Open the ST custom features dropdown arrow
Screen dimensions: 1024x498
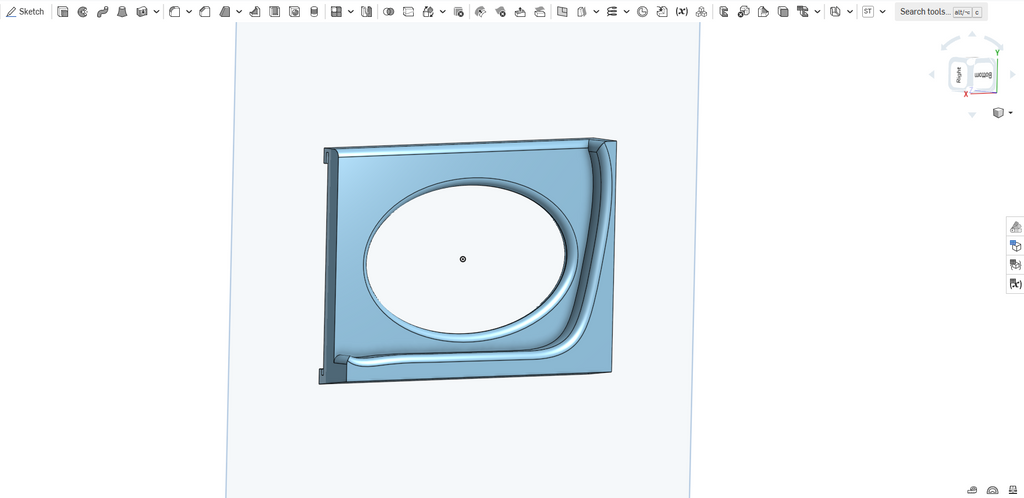(x=882, y=12)
